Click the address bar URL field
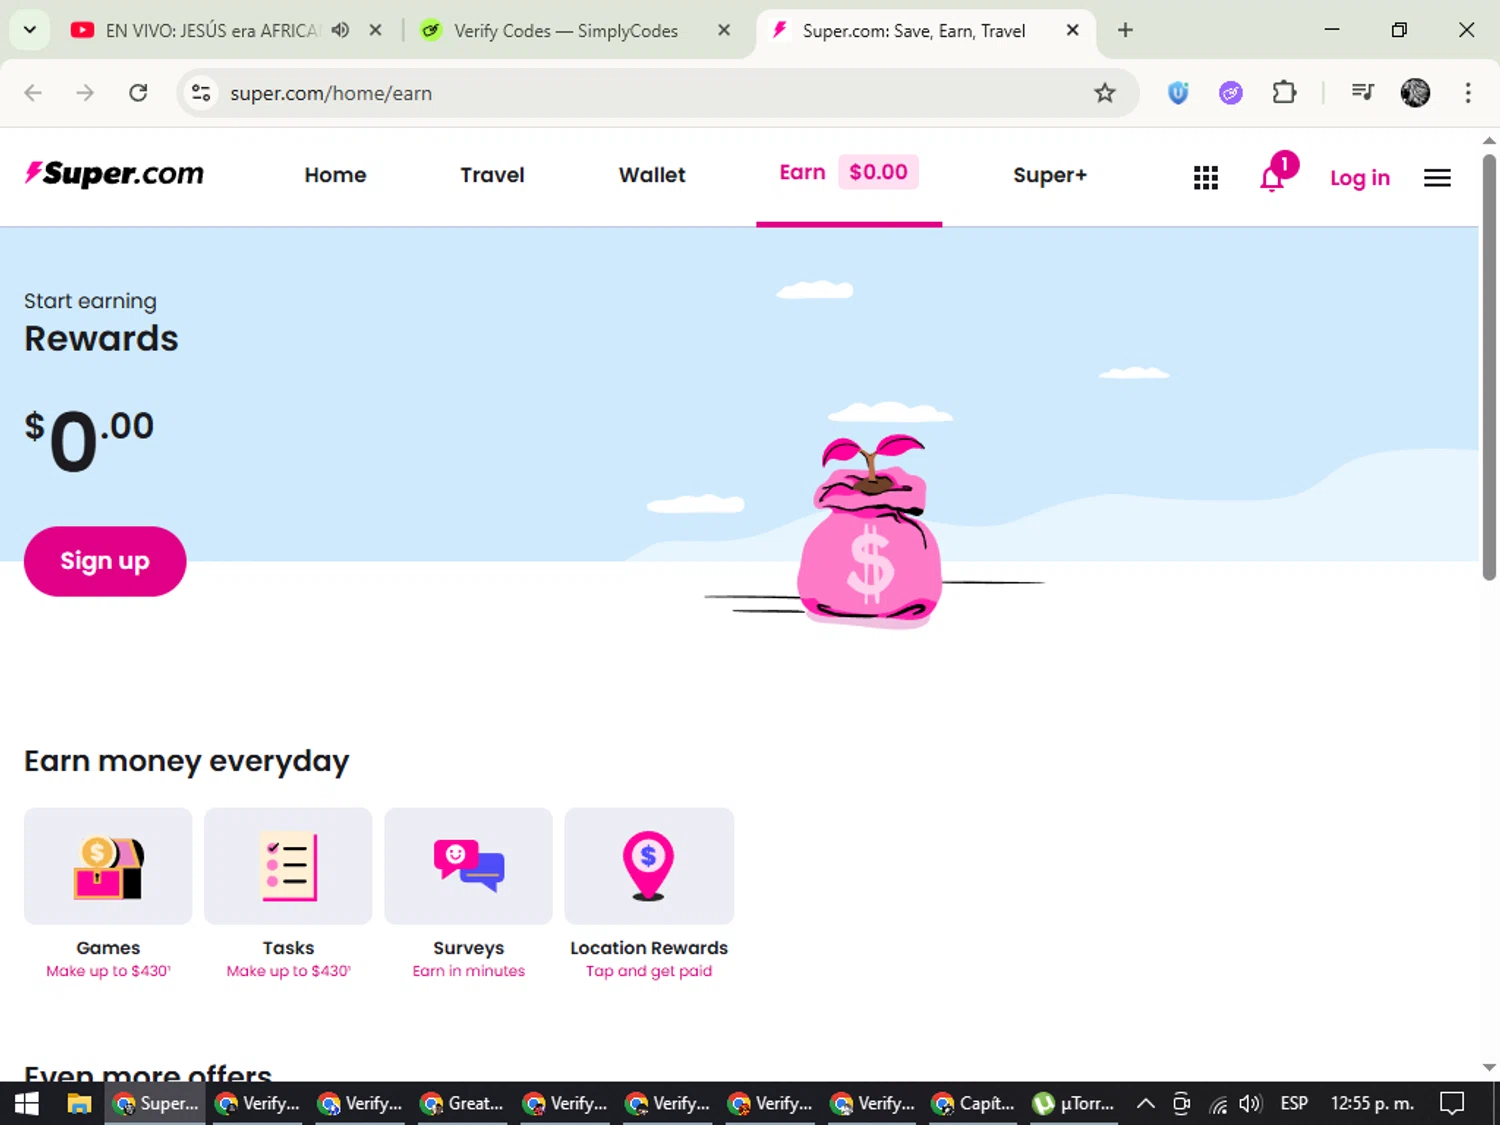The width and height of the screenshot is (1500, 1125). coord(660,93)
